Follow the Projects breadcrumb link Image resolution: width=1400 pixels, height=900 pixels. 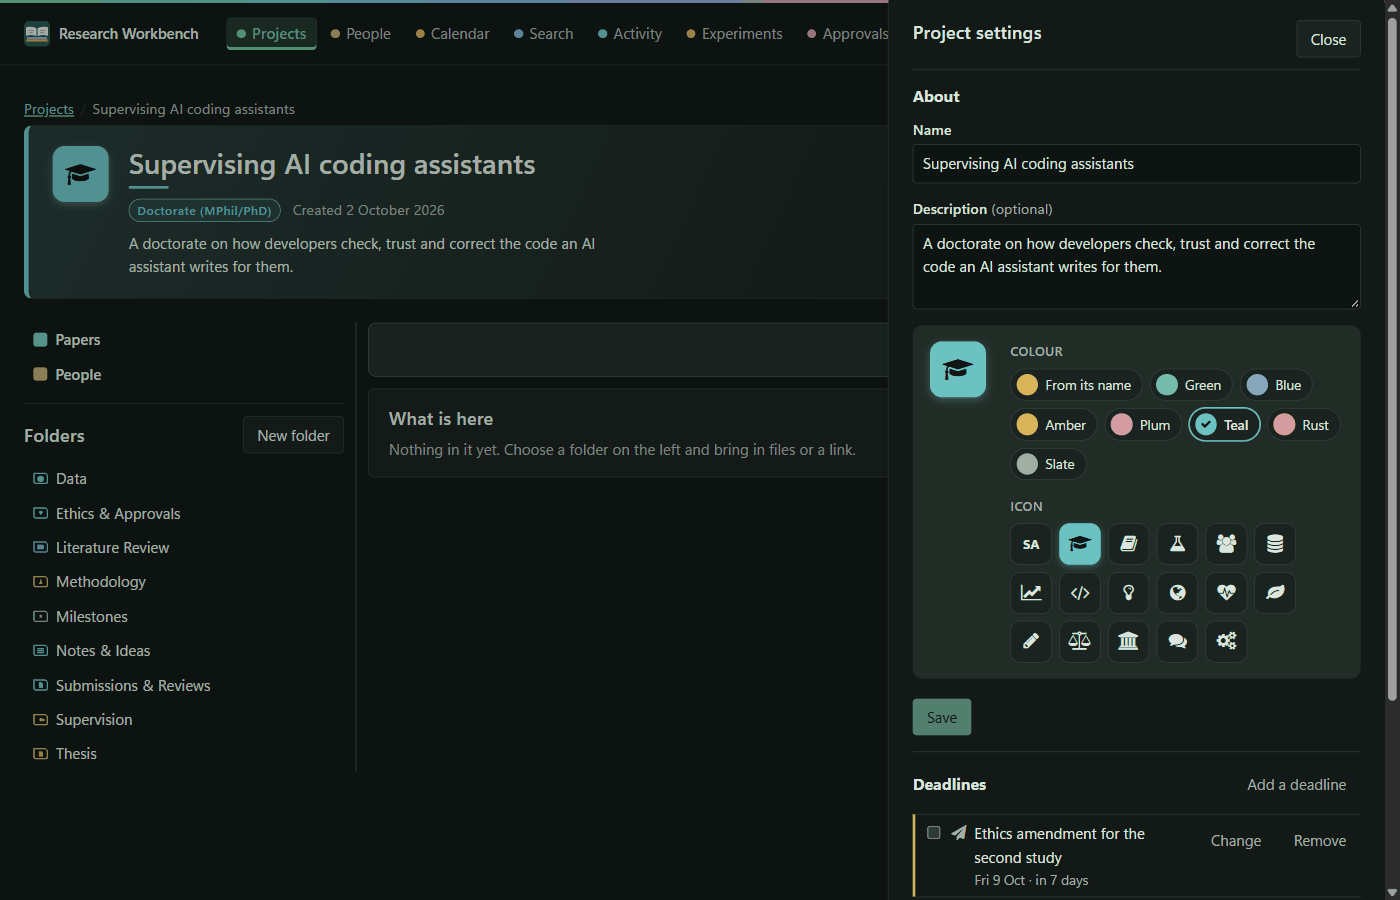tap(49, 109)
